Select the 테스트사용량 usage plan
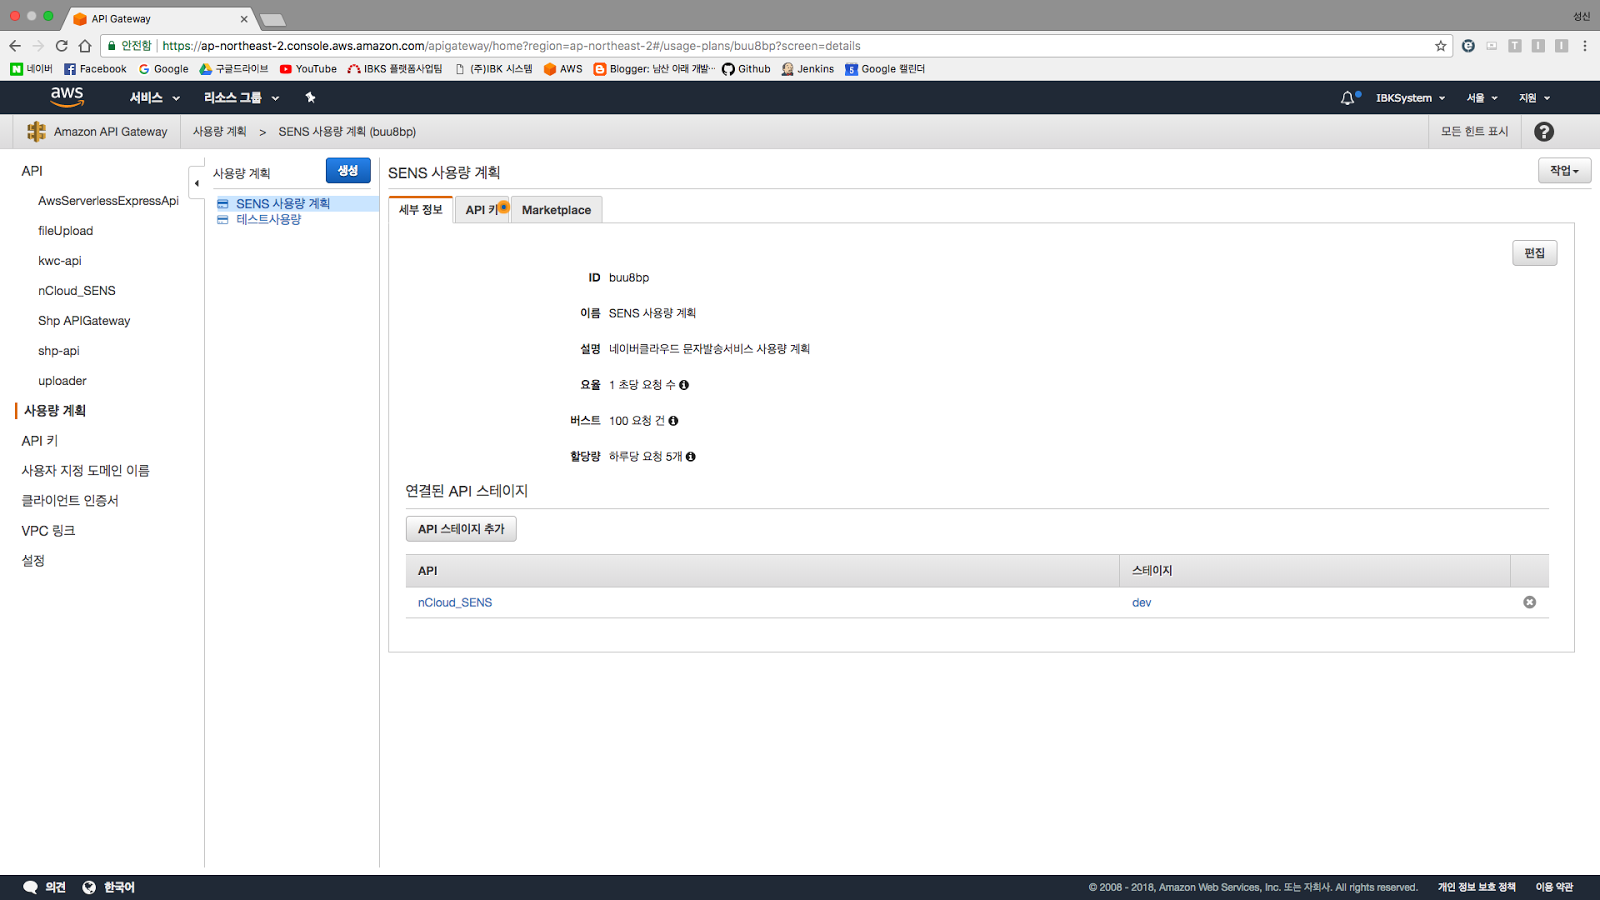1600x900 pixels. (268, 220)
